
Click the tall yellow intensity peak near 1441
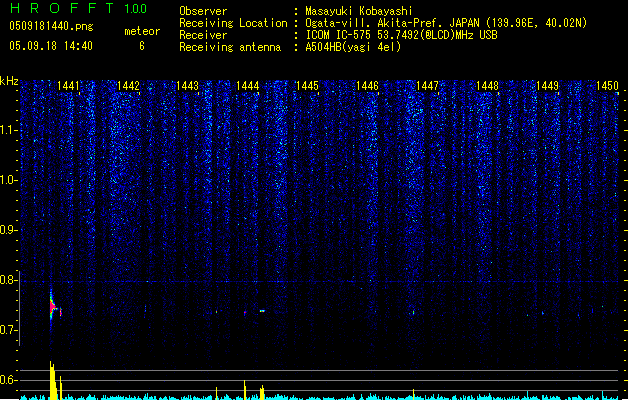(53, 380)
